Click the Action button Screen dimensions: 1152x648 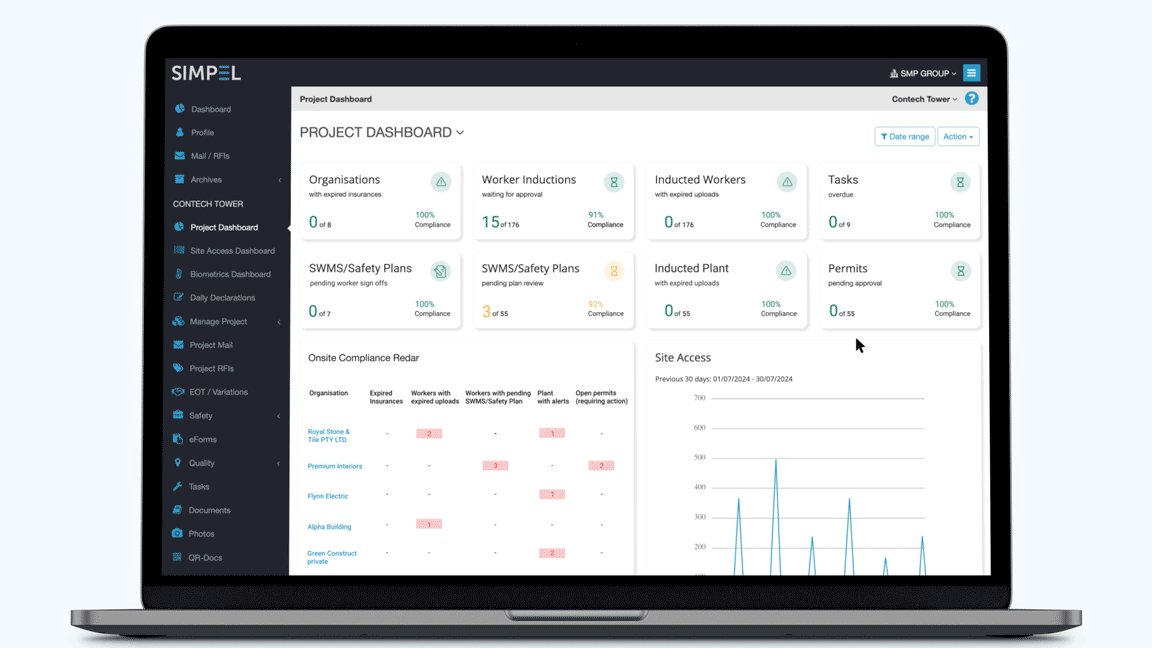point(958,136)
